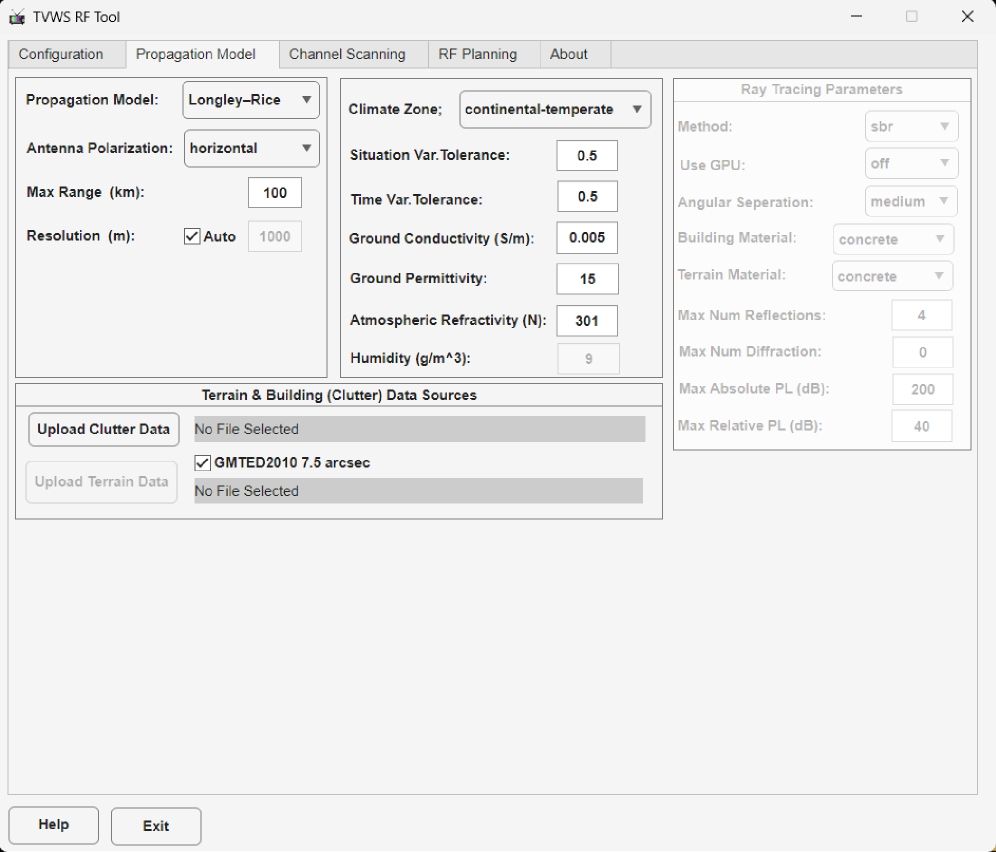Click the Ground Permittivity input box
Image resolution: width=996 pixels, height=852 pixels.
tap(587, 279)
